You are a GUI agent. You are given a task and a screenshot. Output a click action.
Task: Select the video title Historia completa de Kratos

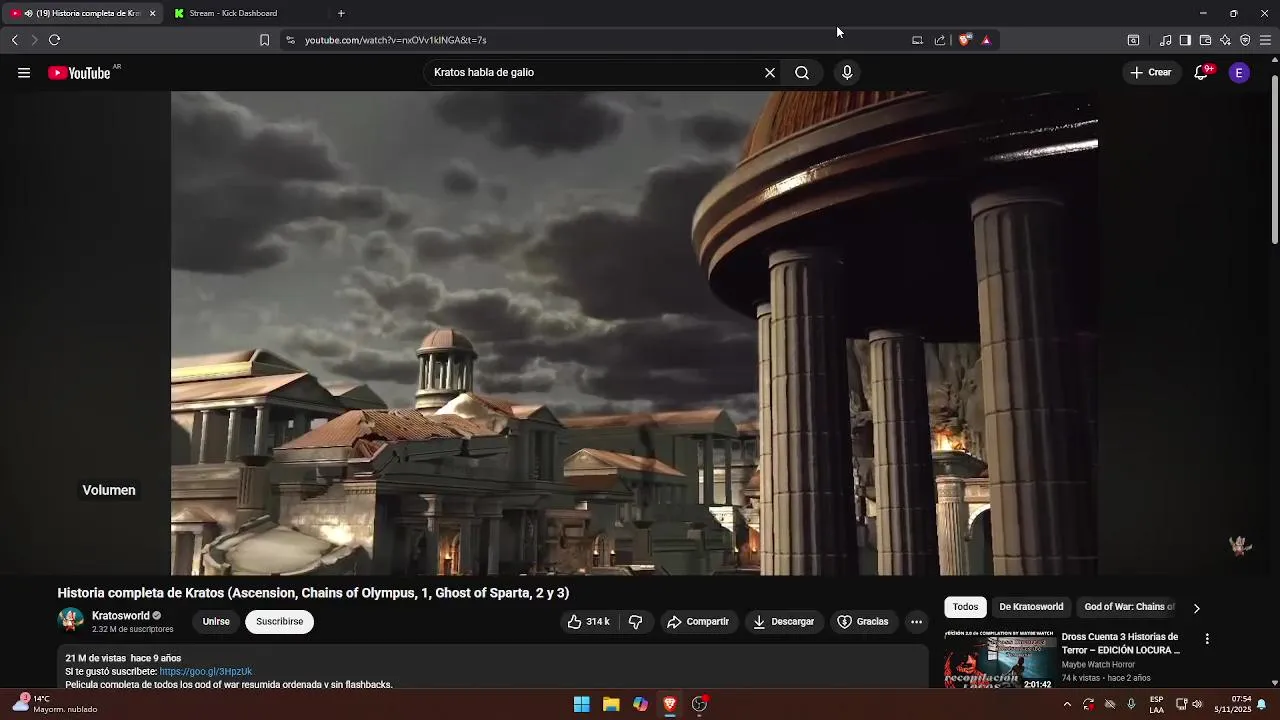pos(313,593)
